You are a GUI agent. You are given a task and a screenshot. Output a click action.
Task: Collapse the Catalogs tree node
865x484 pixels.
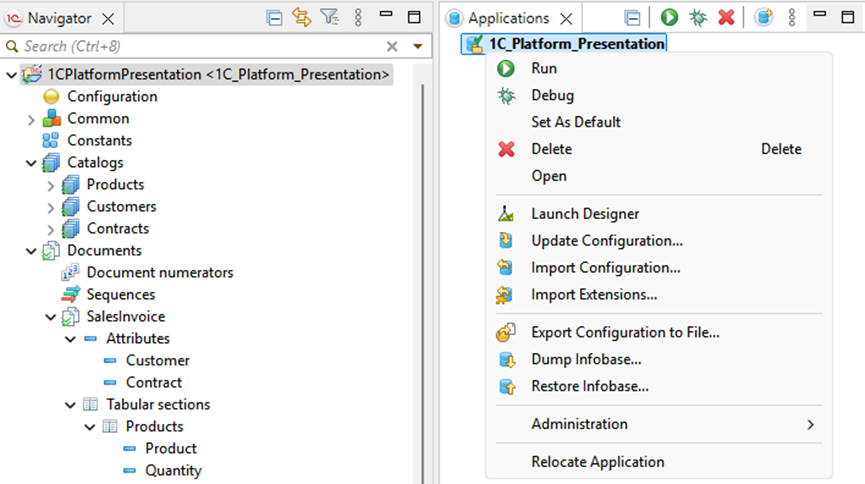[31, 163]
